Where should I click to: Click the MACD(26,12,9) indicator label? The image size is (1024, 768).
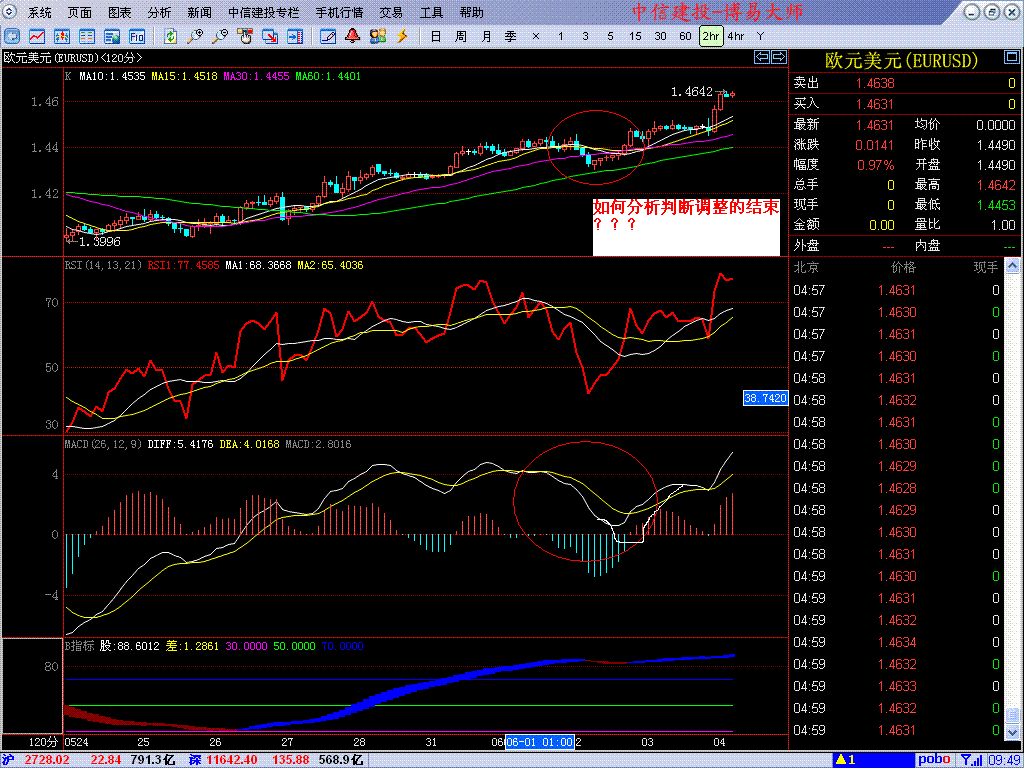(x=103, y=444)
